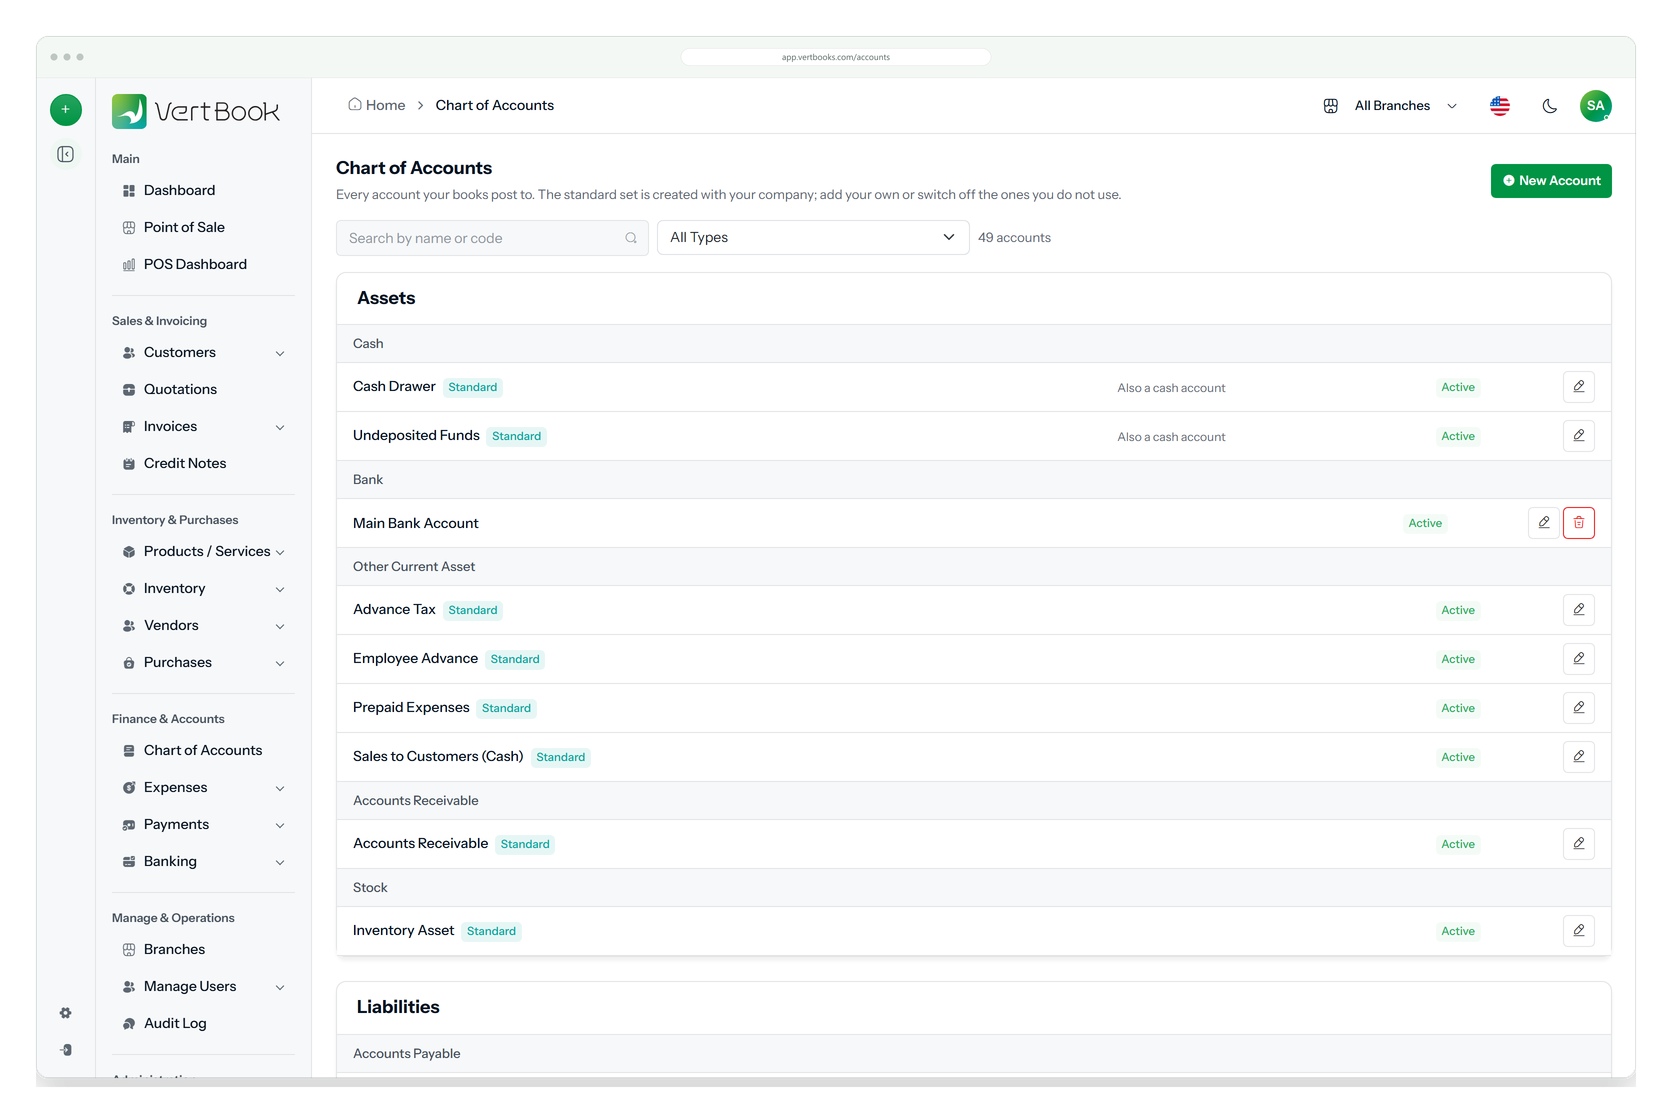Edit the Cash Drawer account
Viewport: 1672px width, 1114px height.
[x=1579, y=387]
